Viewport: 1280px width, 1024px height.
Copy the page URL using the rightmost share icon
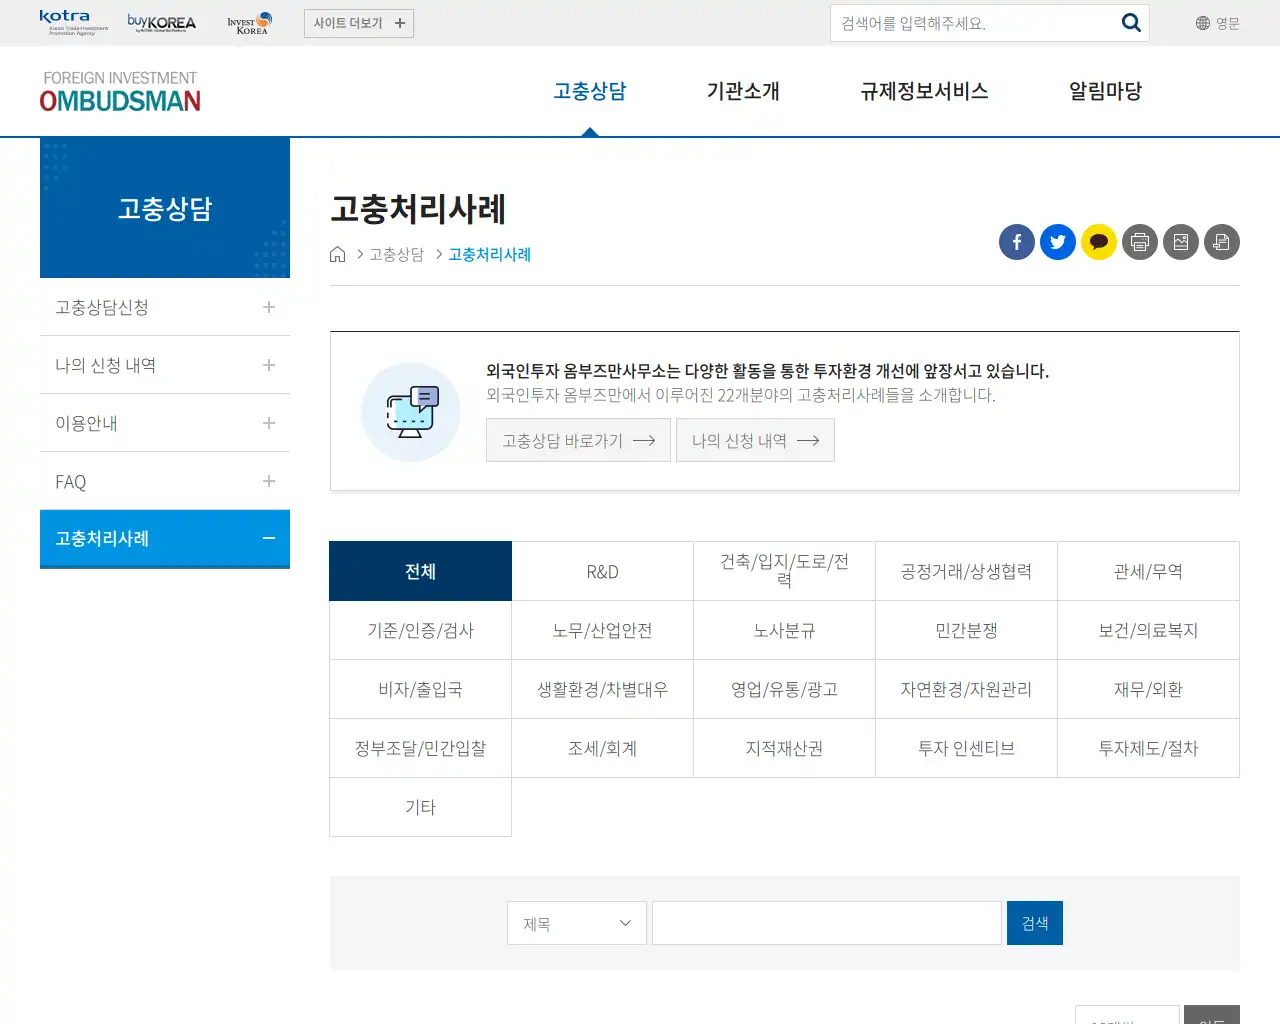click(x=1221, y=242)
